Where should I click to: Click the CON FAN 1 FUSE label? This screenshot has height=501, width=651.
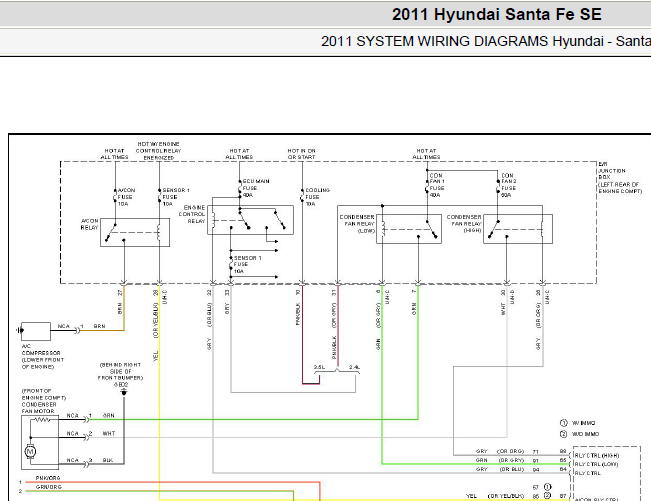click(x=437, y=185)
